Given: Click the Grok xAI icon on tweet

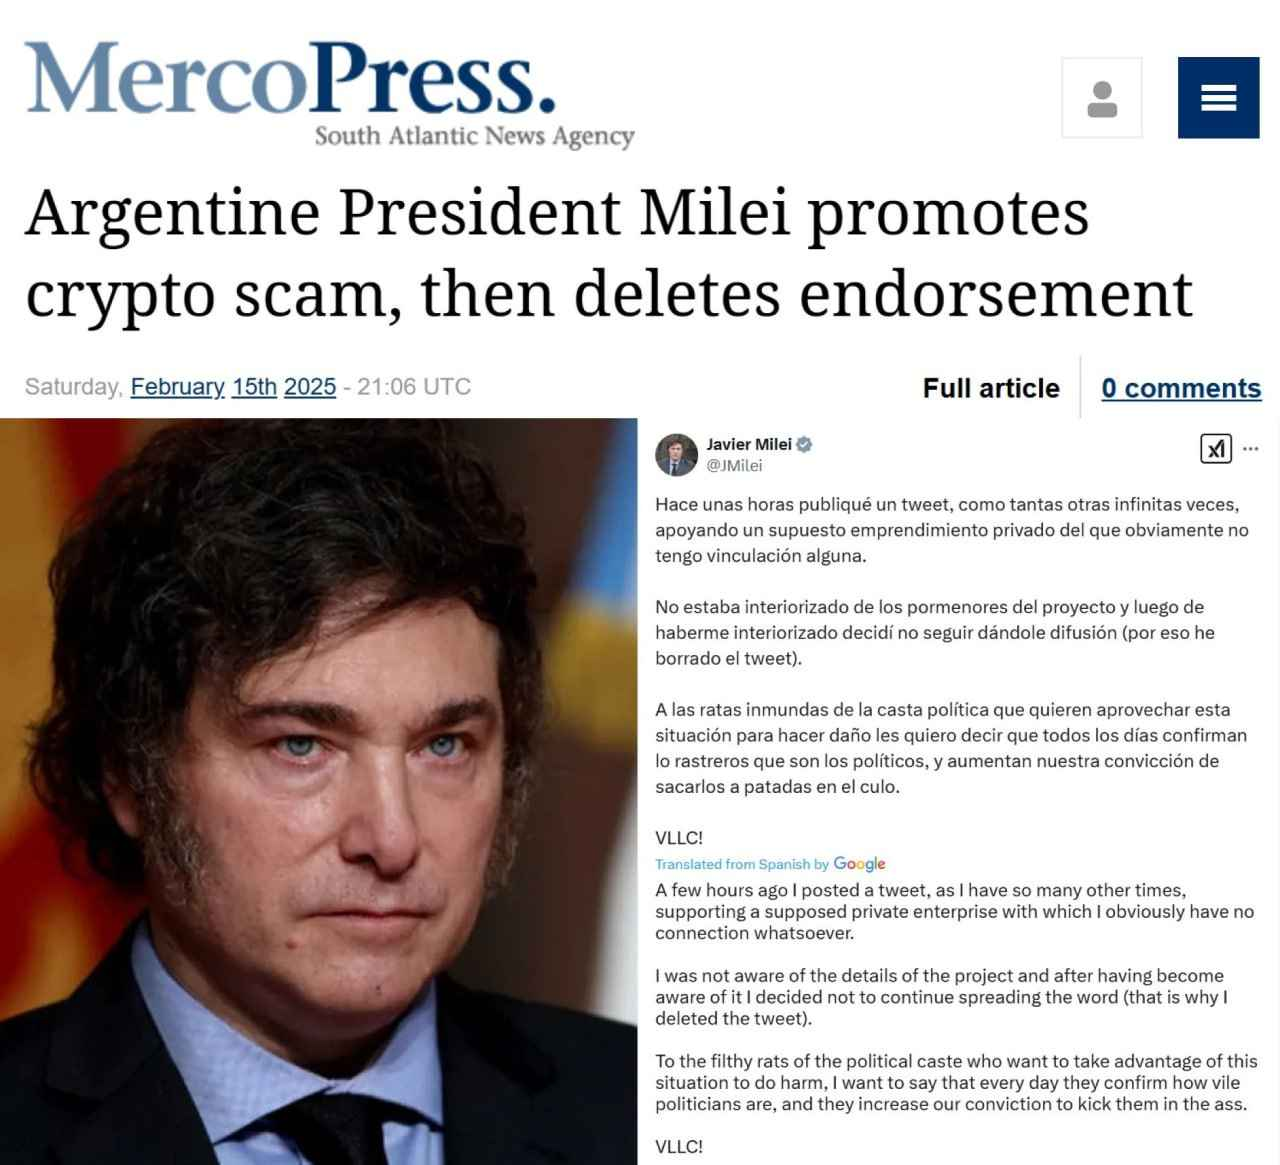Looking at the screenshot, I should [x=1216, y=449].
